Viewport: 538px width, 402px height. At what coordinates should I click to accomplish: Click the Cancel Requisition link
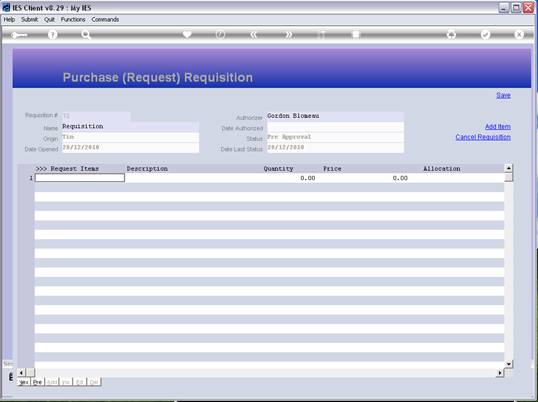pyautogui.click(x=483, y=137)
